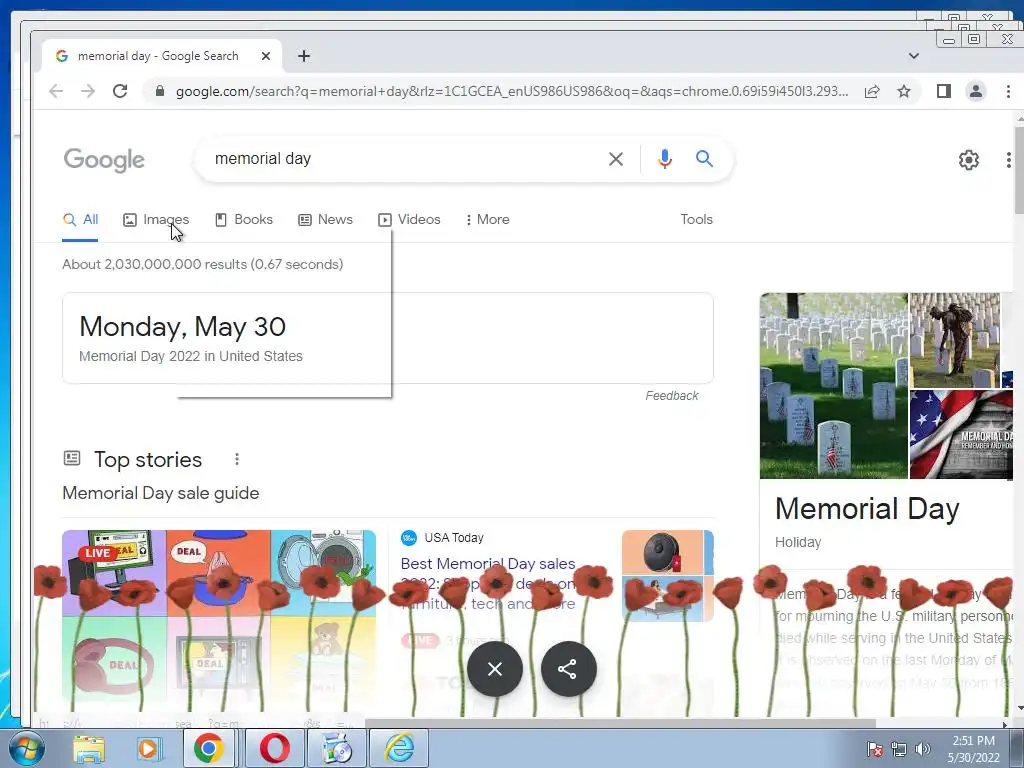
Task: Open the Chrome profile avatar
Action: point(976,91)
